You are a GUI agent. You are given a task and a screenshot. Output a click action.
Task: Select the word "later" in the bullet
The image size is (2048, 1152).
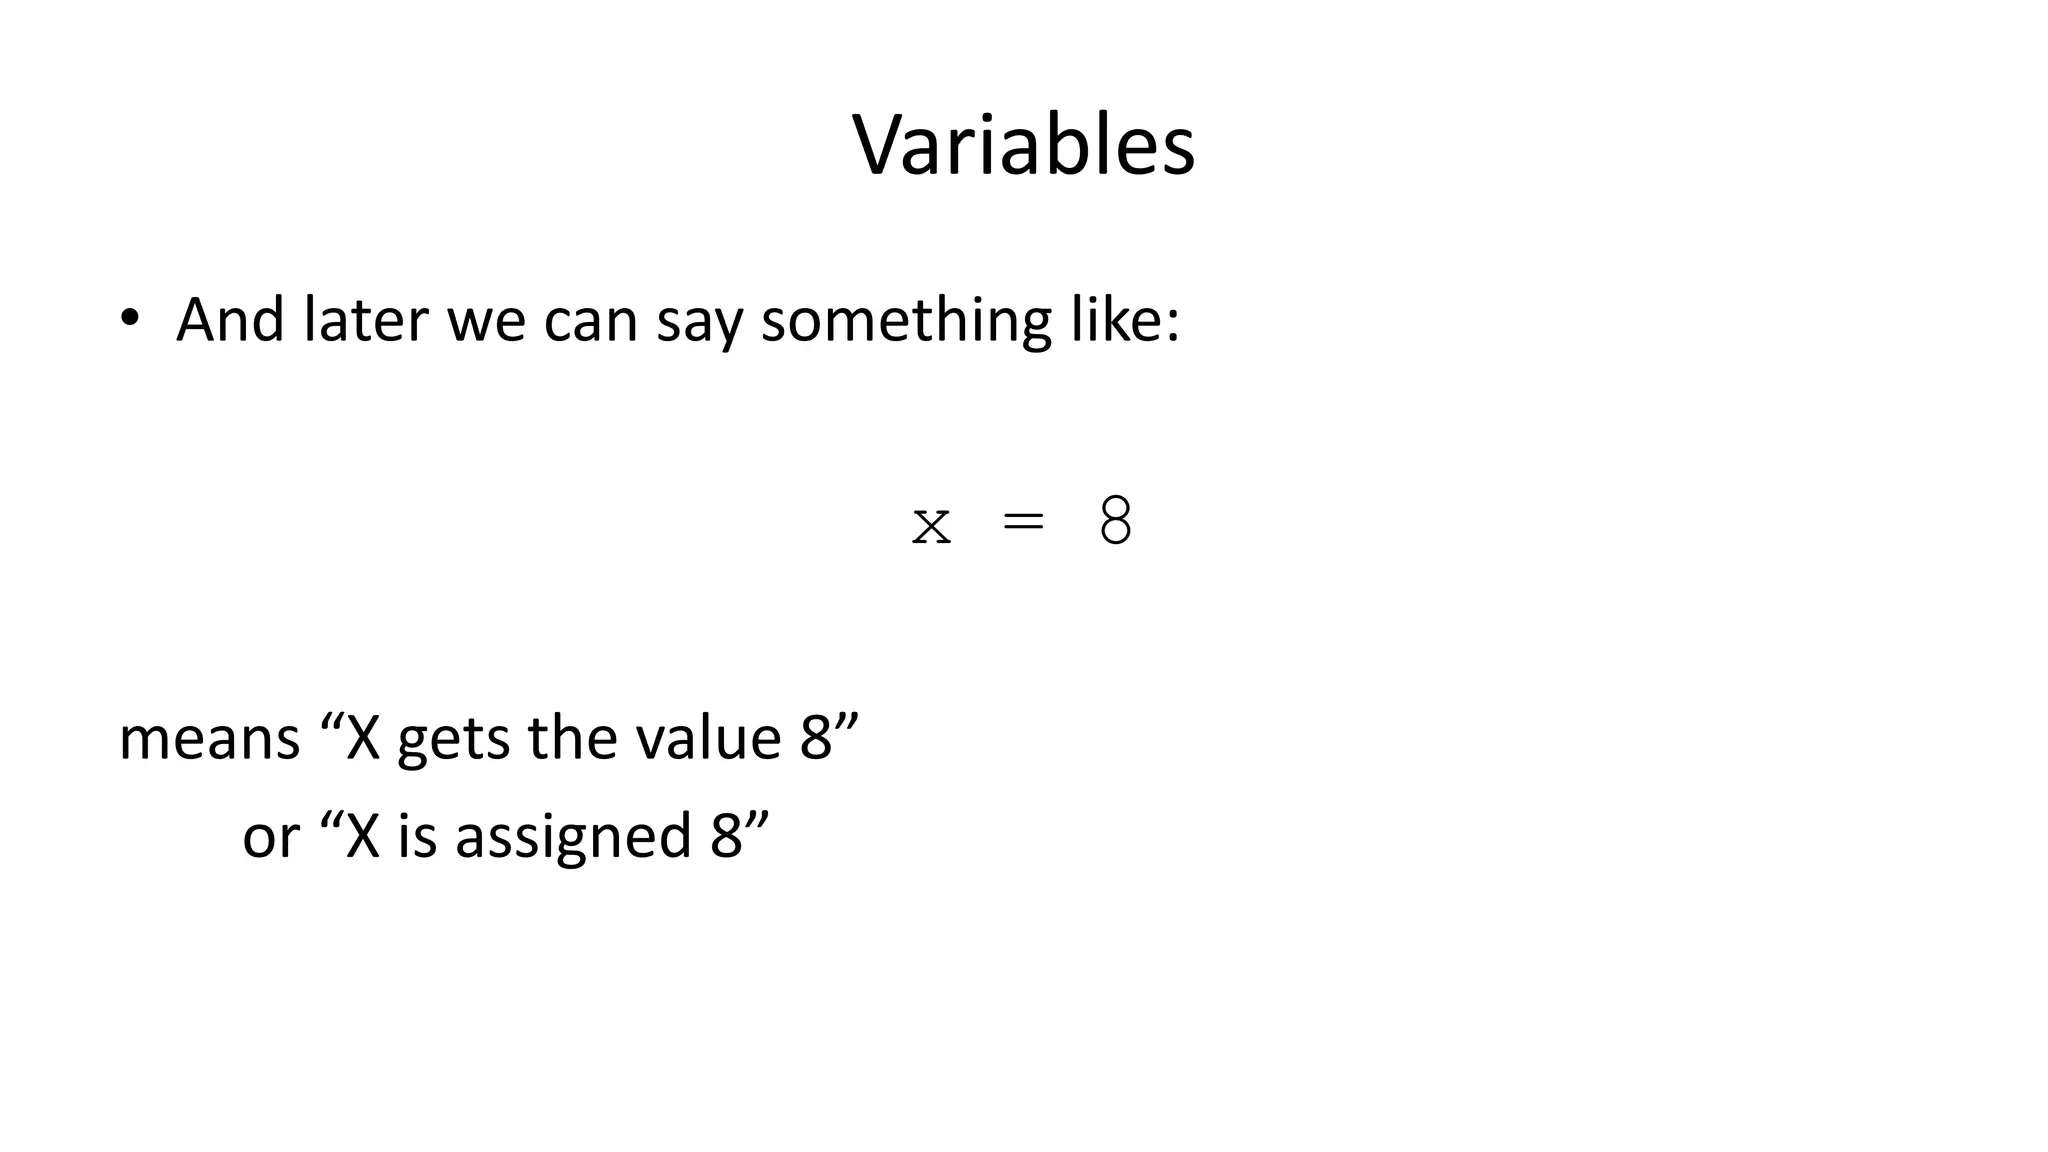click(x=366, y=320)
